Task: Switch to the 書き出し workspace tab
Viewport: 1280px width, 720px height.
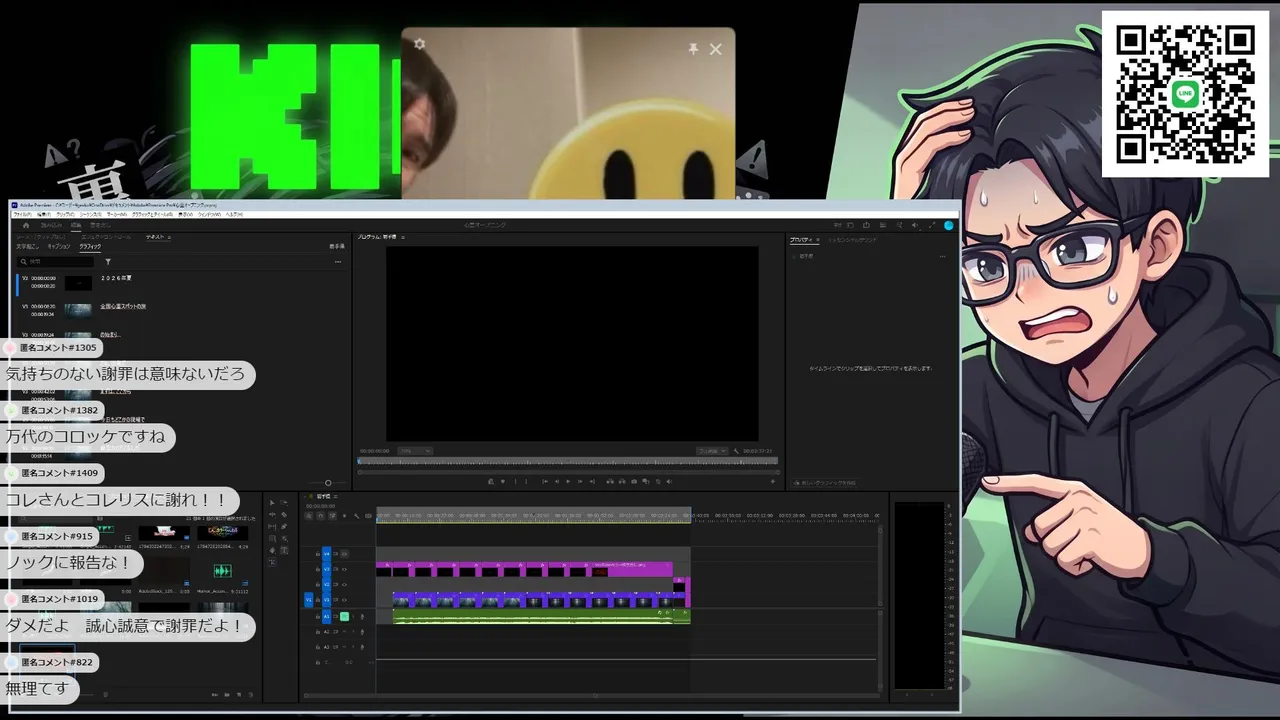Action: (x=100, y=225)
